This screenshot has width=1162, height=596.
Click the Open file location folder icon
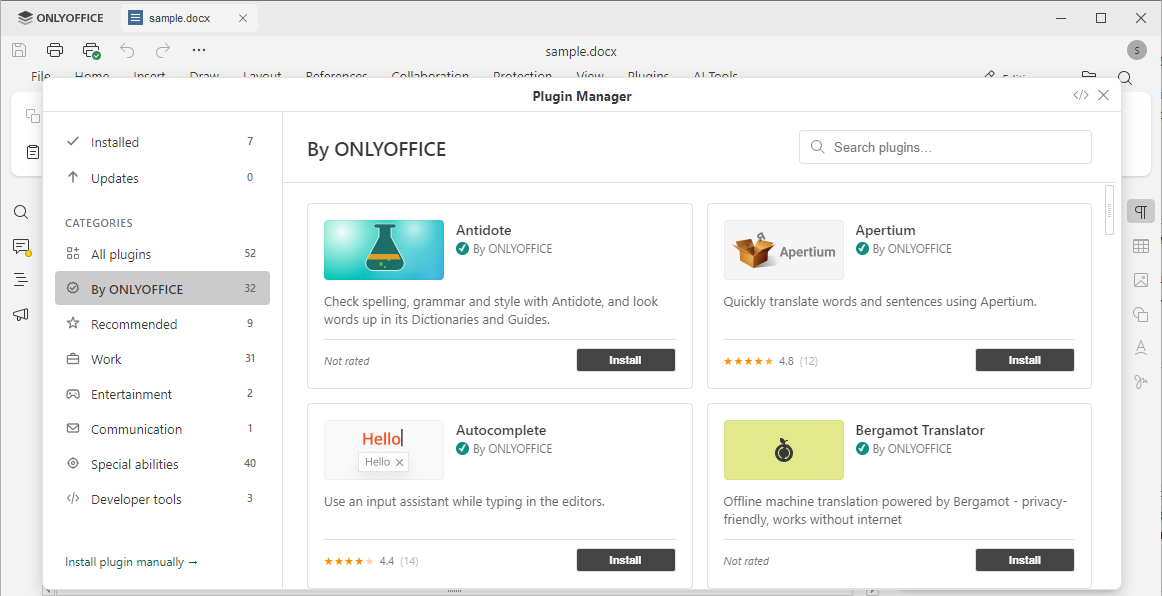pyautogui.click(x=1088, y=76)
